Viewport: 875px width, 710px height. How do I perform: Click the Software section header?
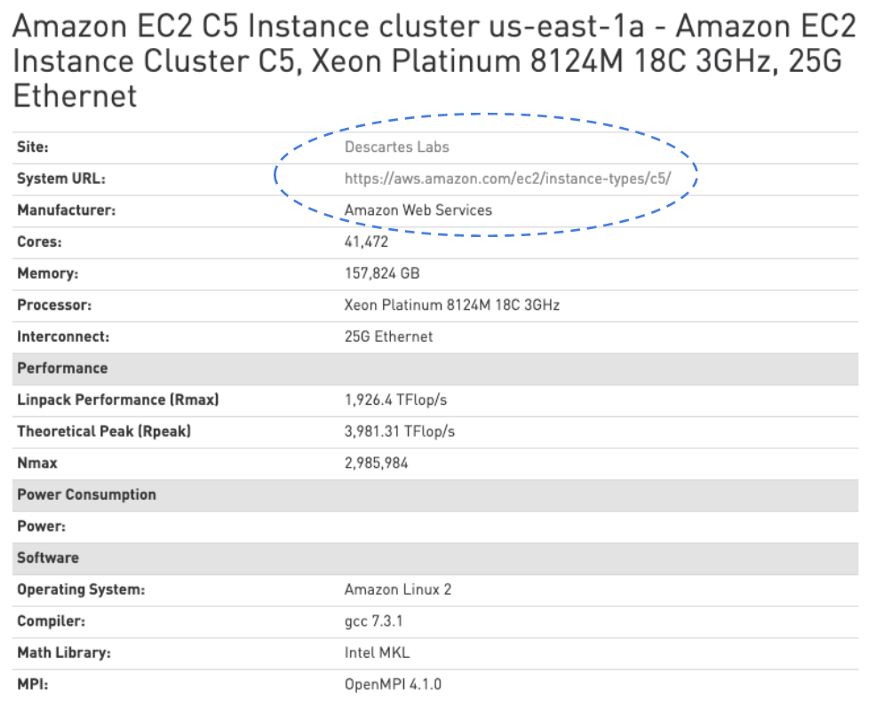[48, 558]
